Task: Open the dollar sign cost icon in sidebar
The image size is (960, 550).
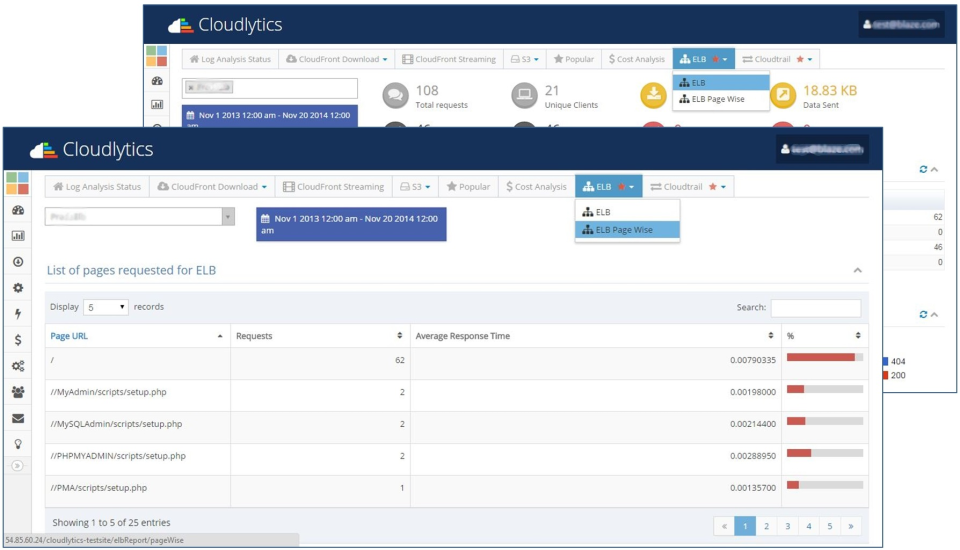Action: pos(18,340)
